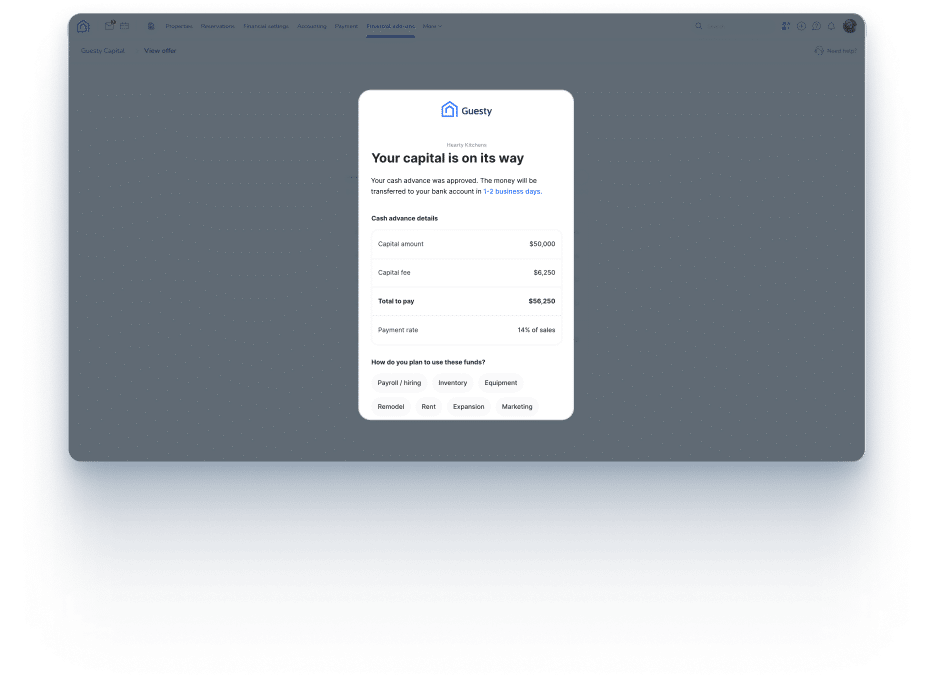Screen dimensions: 934x696
Task: Select the Expansion chip
Action: click(x=468, y=406)
